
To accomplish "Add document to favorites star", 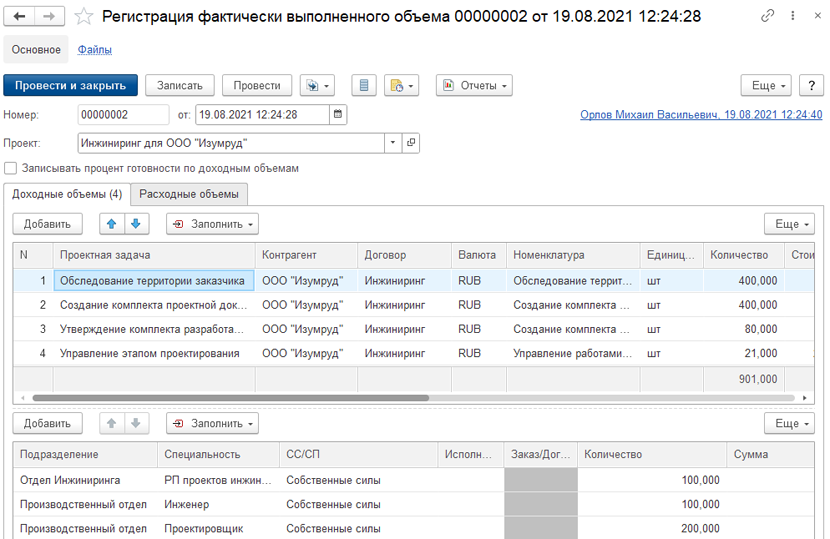I will tap(83, 16).
